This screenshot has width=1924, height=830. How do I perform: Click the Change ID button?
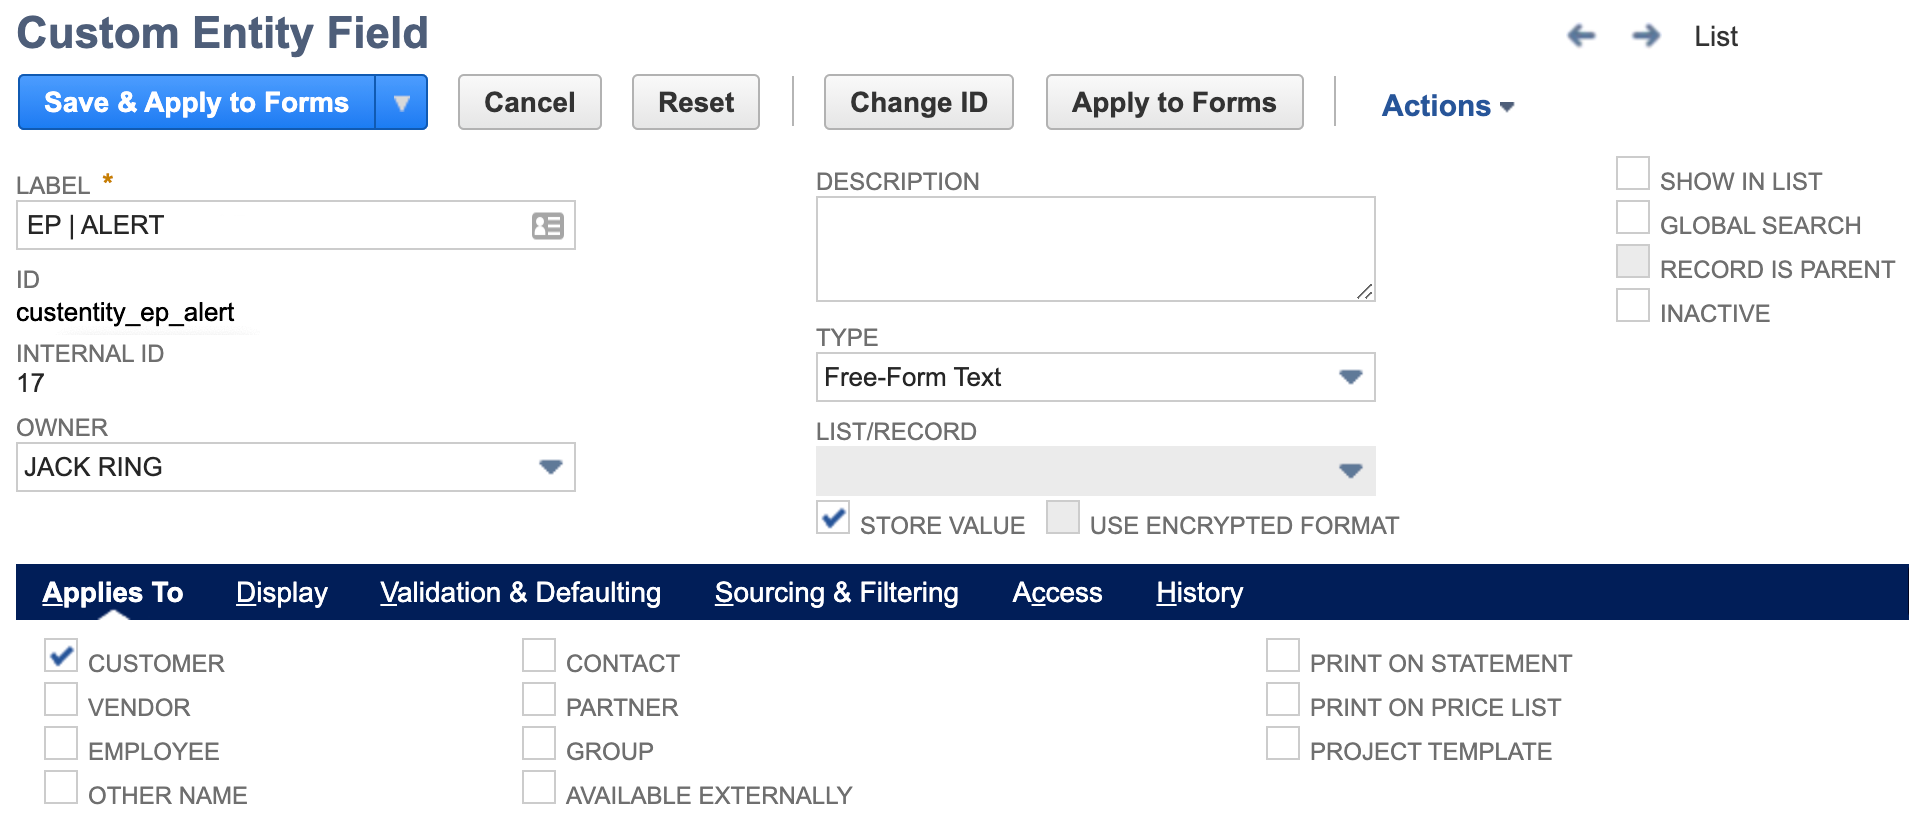point(918,103)
